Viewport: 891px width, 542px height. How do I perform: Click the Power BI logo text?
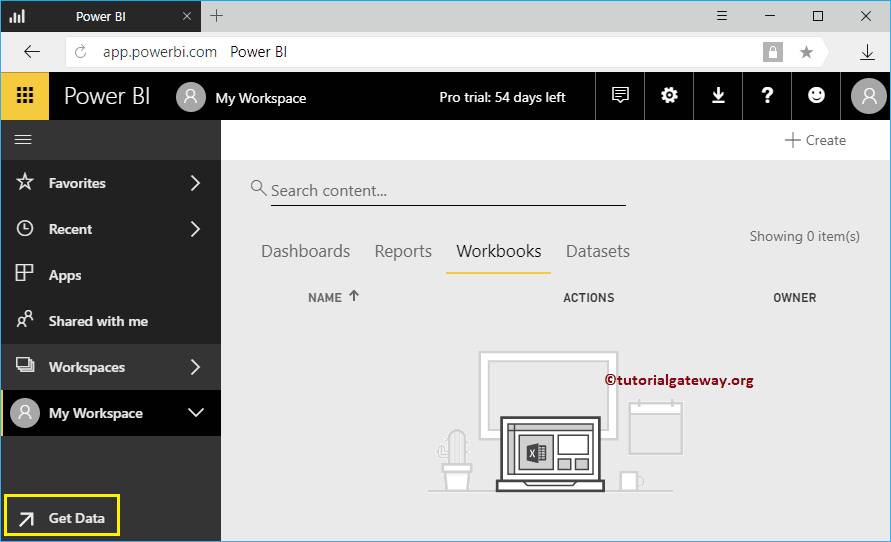point(107,96)
